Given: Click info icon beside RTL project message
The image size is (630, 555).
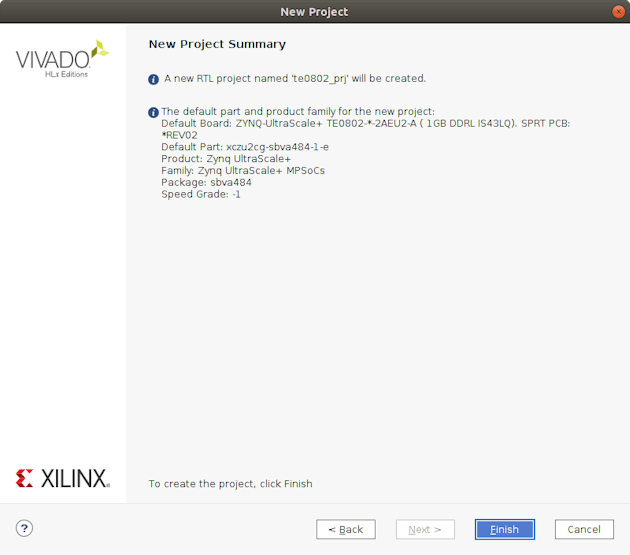Looking at the screenshot, I should [x=153, y=79].
